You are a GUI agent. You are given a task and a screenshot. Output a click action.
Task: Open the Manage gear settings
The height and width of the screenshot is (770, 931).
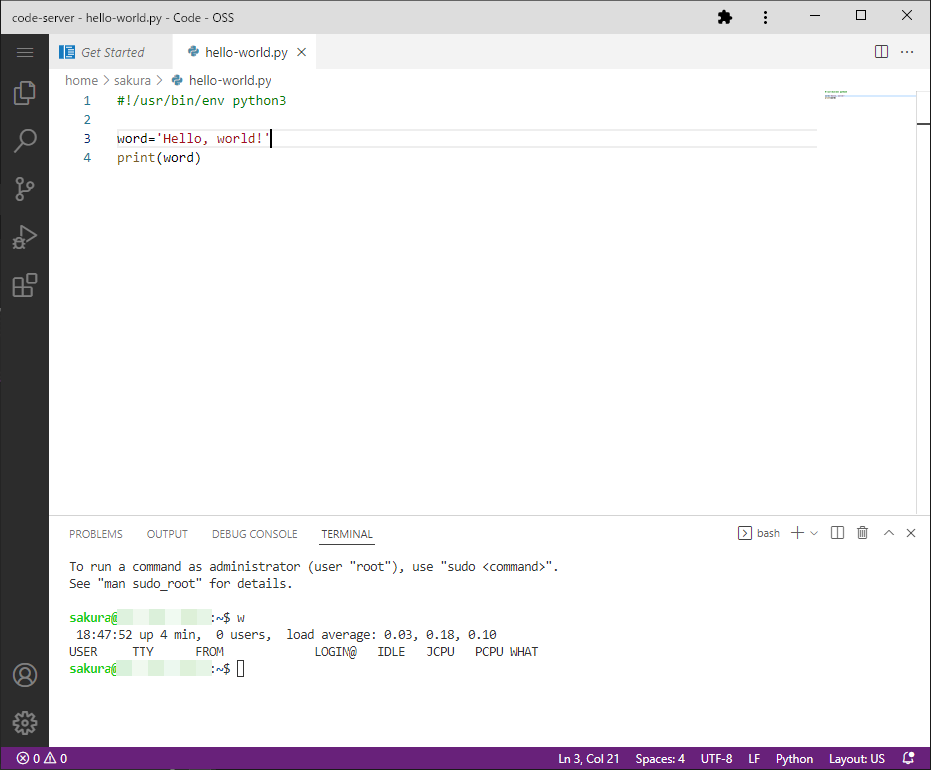click(24, 722)
